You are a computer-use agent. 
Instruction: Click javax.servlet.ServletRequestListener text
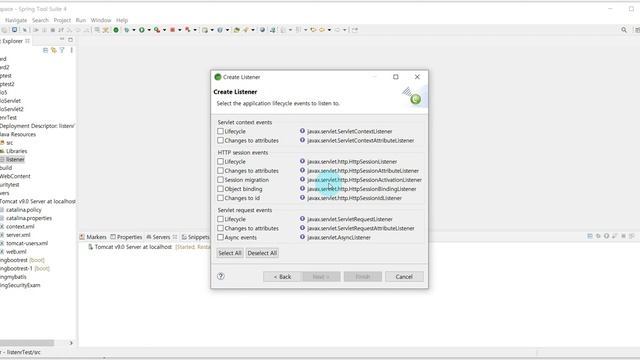coord(350,219)
